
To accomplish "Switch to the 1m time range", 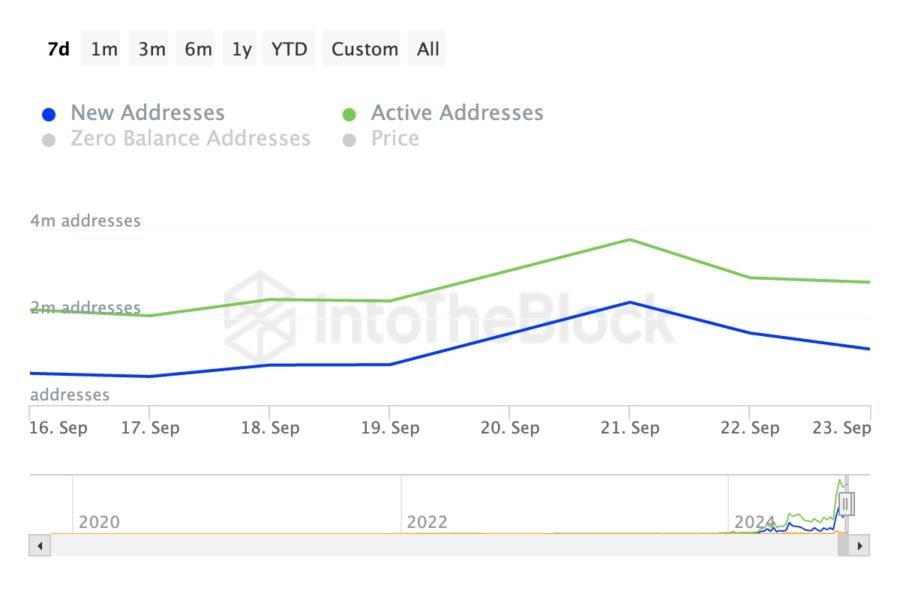I will 104,49.
